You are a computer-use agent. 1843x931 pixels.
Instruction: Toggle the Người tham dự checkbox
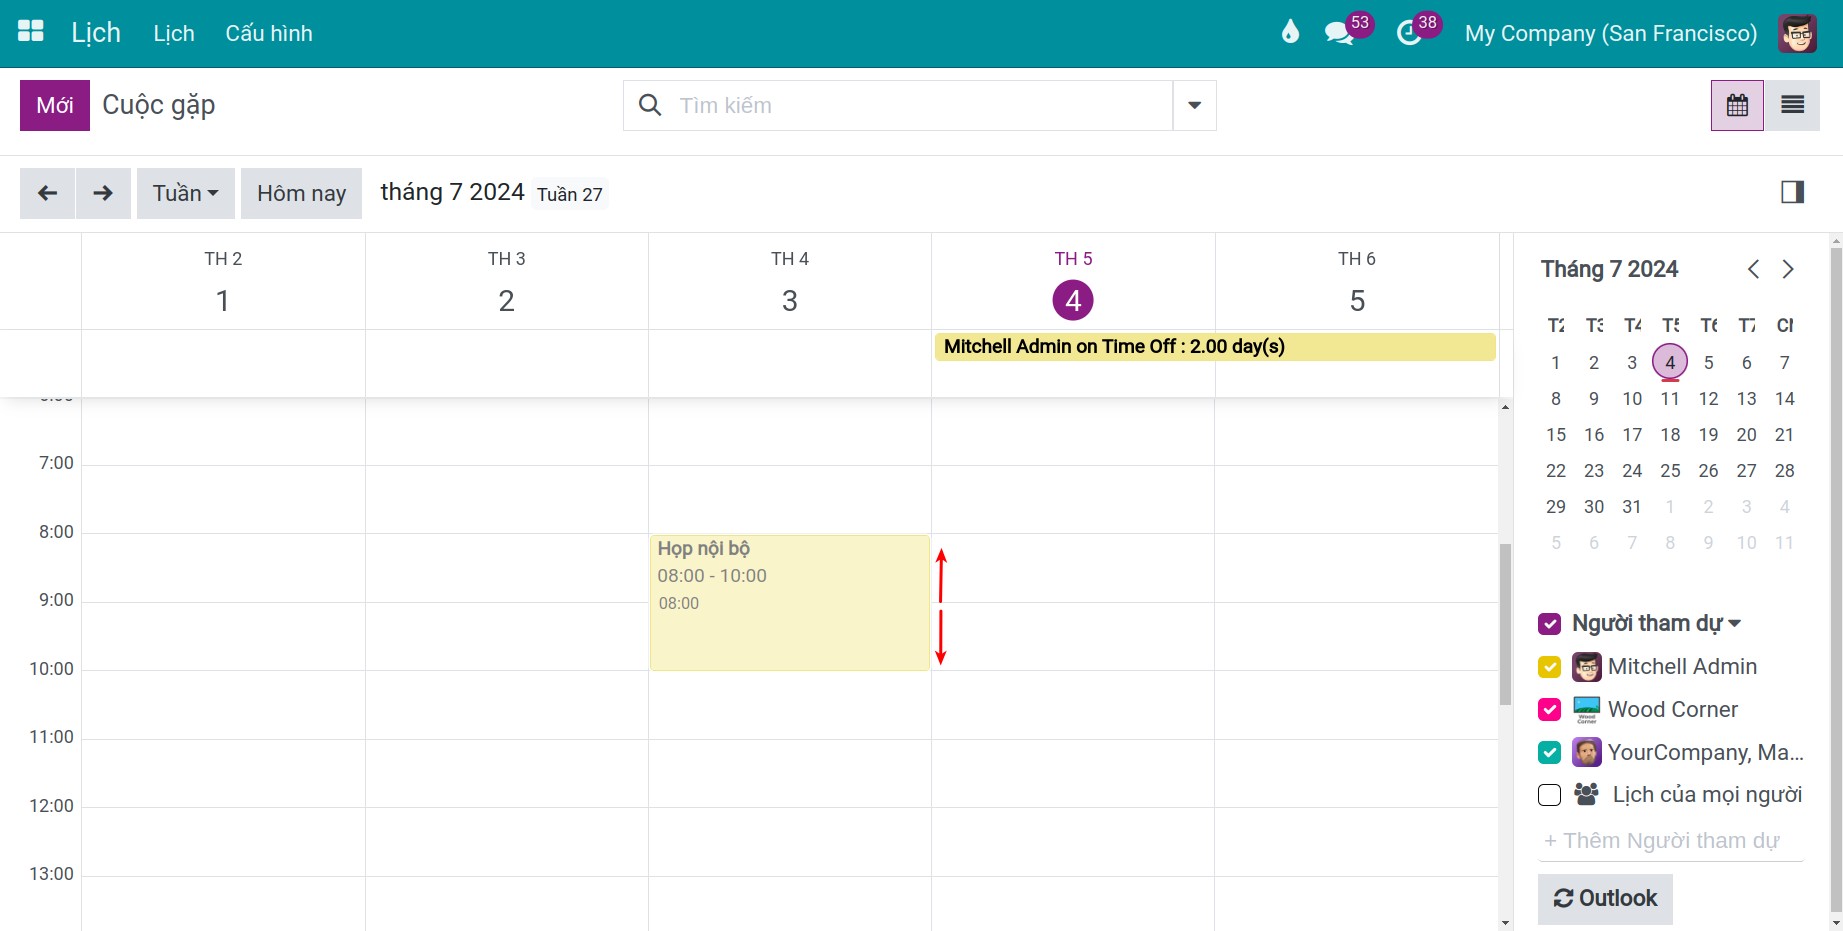point(1549,624)
